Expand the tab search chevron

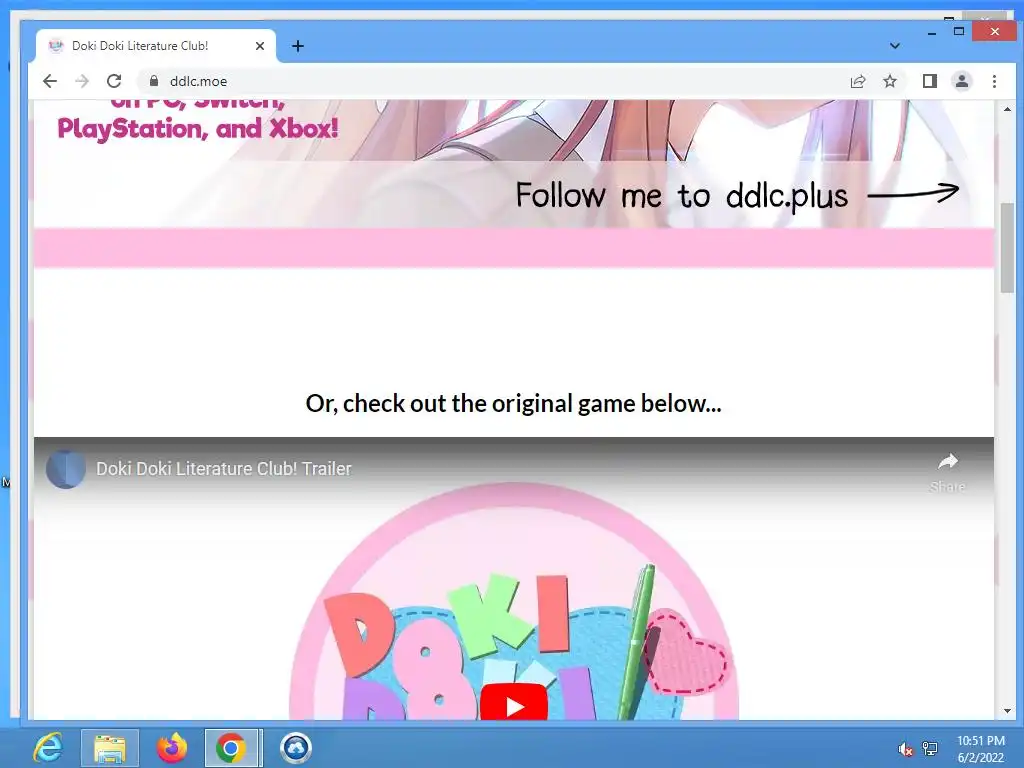(x=895, y=46)
